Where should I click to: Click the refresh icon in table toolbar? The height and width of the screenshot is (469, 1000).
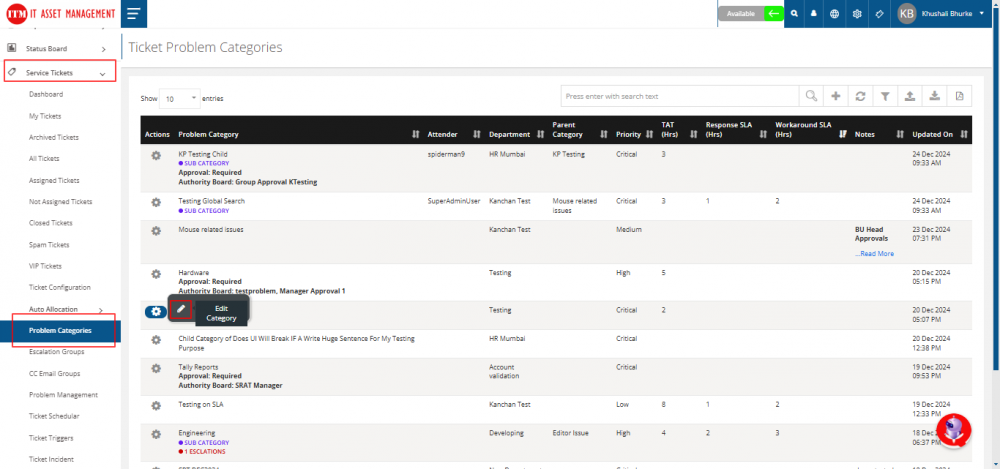pyautogui.click(x=860, y=96)
